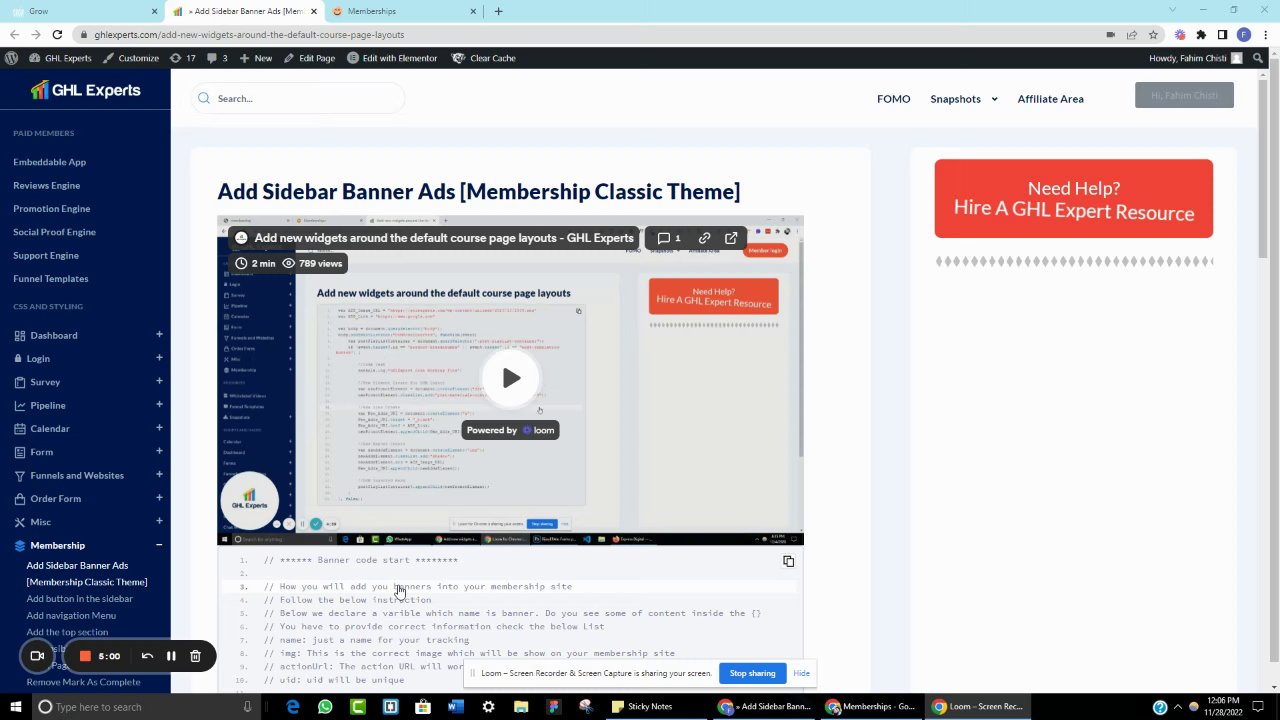Expand the Pipeline sidebar section

coord(159,405)
